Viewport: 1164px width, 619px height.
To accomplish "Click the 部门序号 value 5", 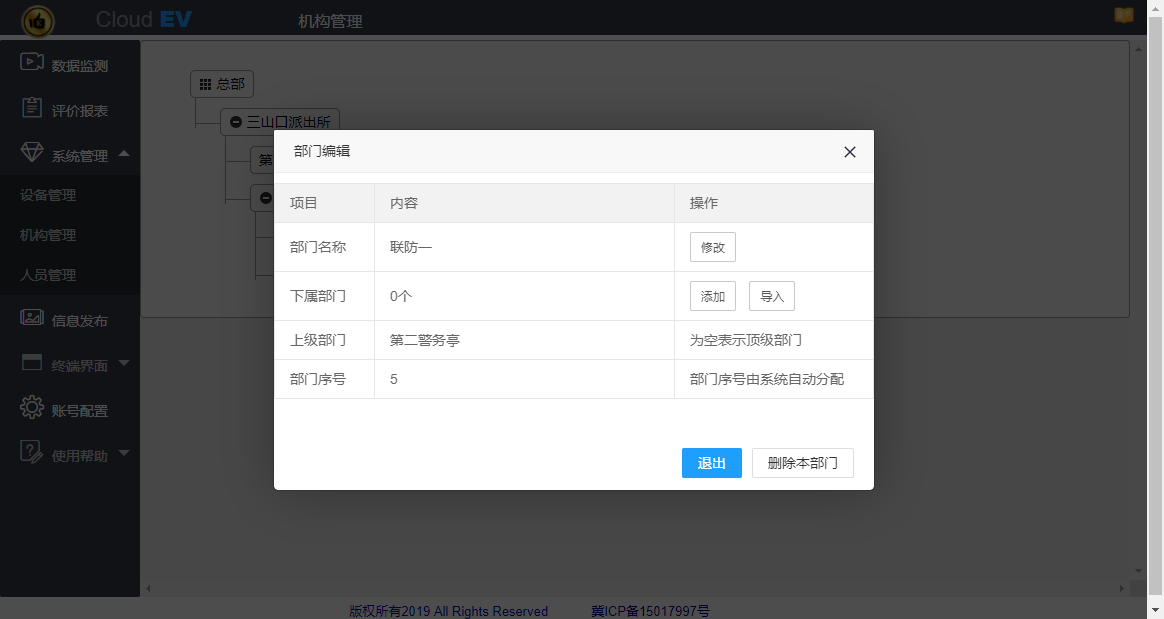I will pos(393,379).
